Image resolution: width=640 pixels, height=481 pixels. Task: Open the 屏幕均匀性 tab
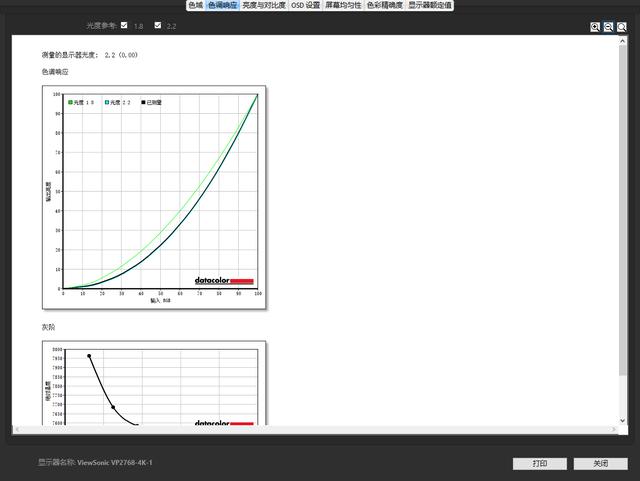[344, 5]
